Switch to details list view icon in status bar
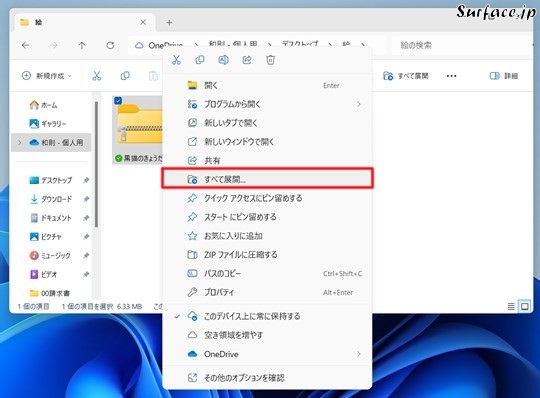Image resolution: width=540 pixels, height=398 pixels. pyautogui.click(x=511, y=306)
